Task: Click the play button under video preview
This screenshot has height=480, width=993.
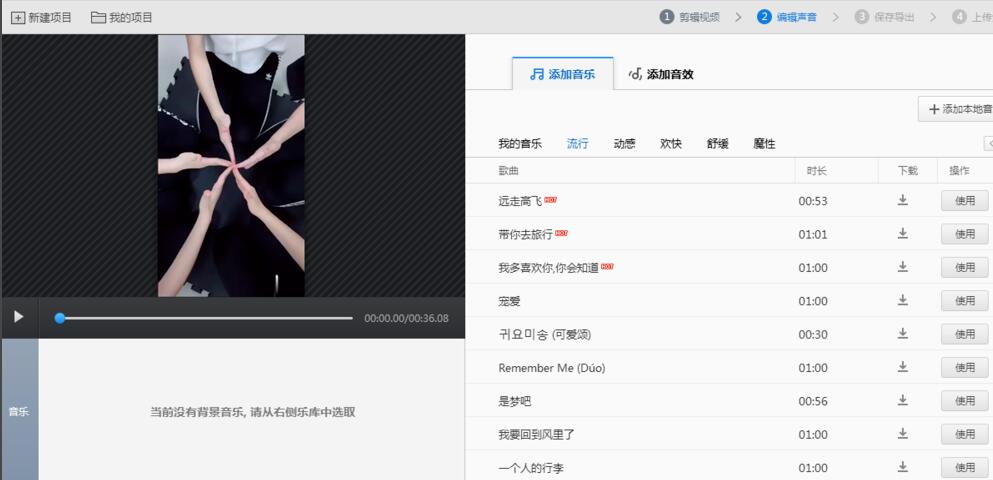Action: [x=18, y=317]
